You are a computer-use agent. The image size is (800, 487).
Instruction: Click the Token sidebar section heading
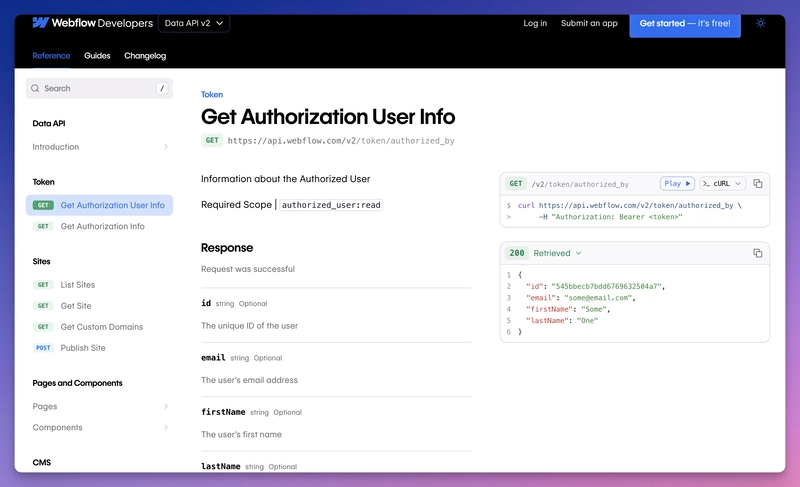(43, 182)
